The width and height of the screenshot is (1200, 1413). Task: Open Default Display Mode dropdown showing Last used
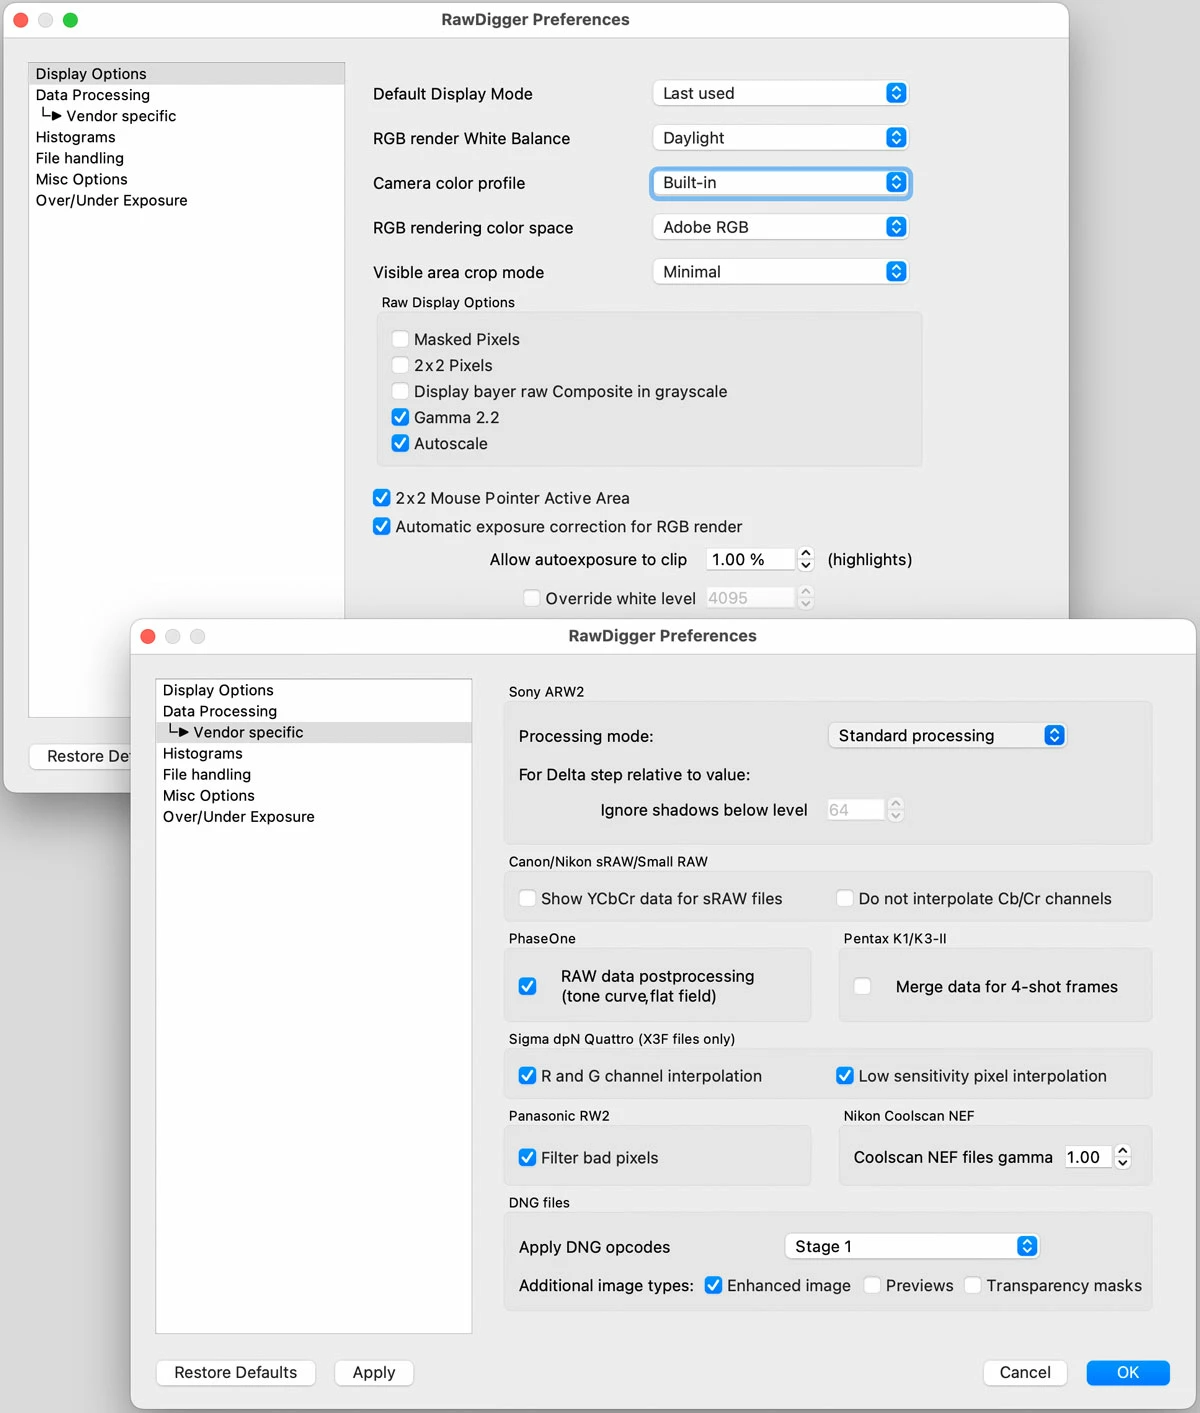point(780,93)
